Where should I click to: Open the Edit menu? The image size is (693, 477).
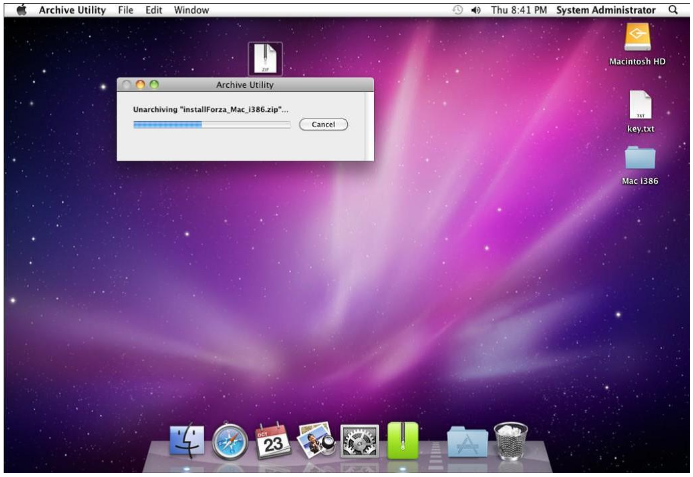153,10
